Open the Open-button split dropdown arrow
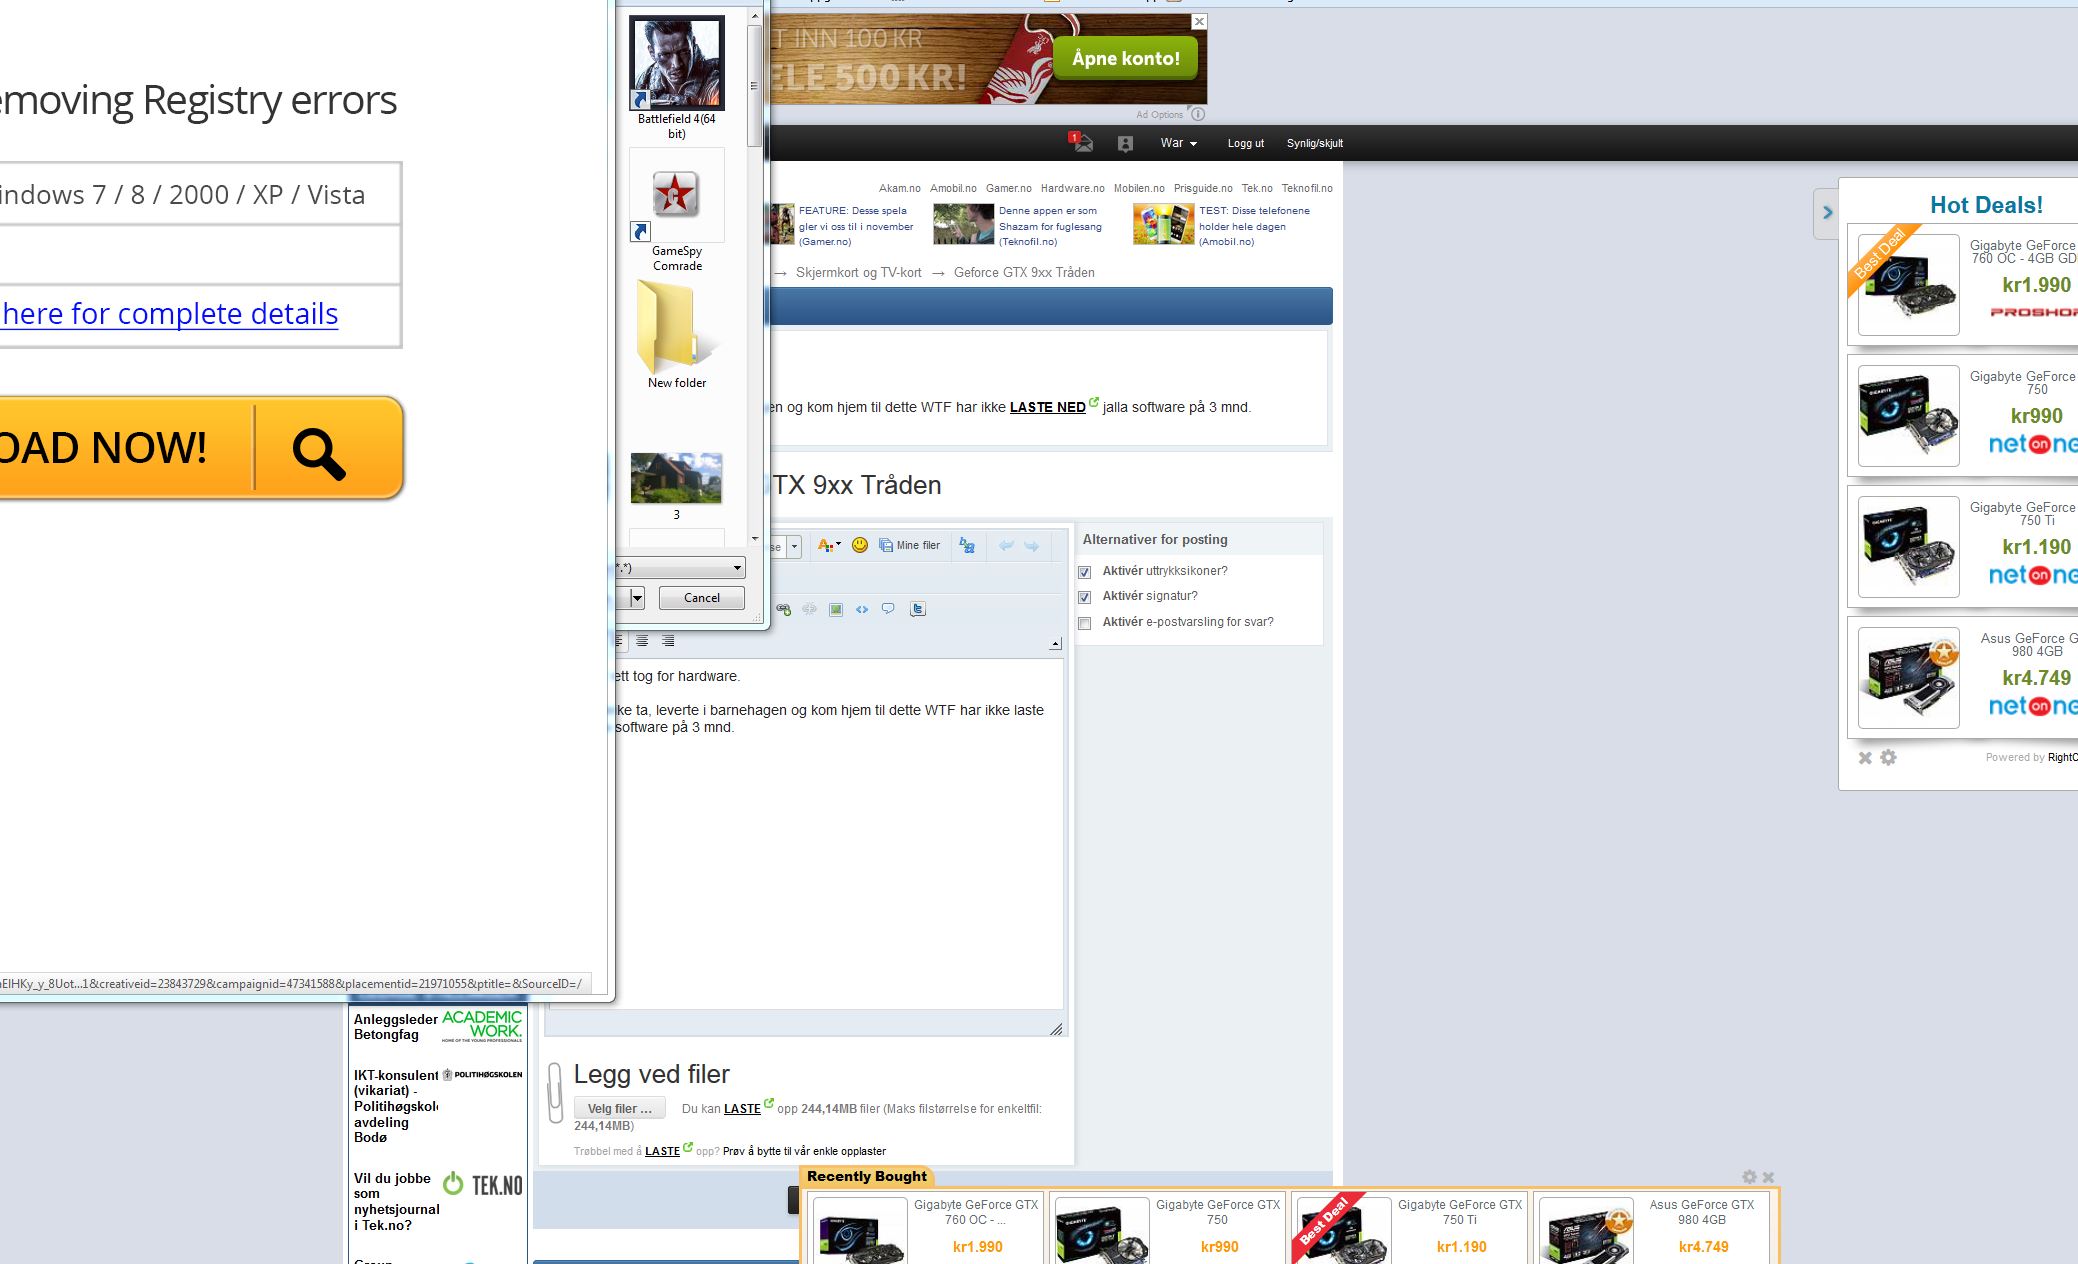This screenshot has height=1264, width=2078. point(637,598)
